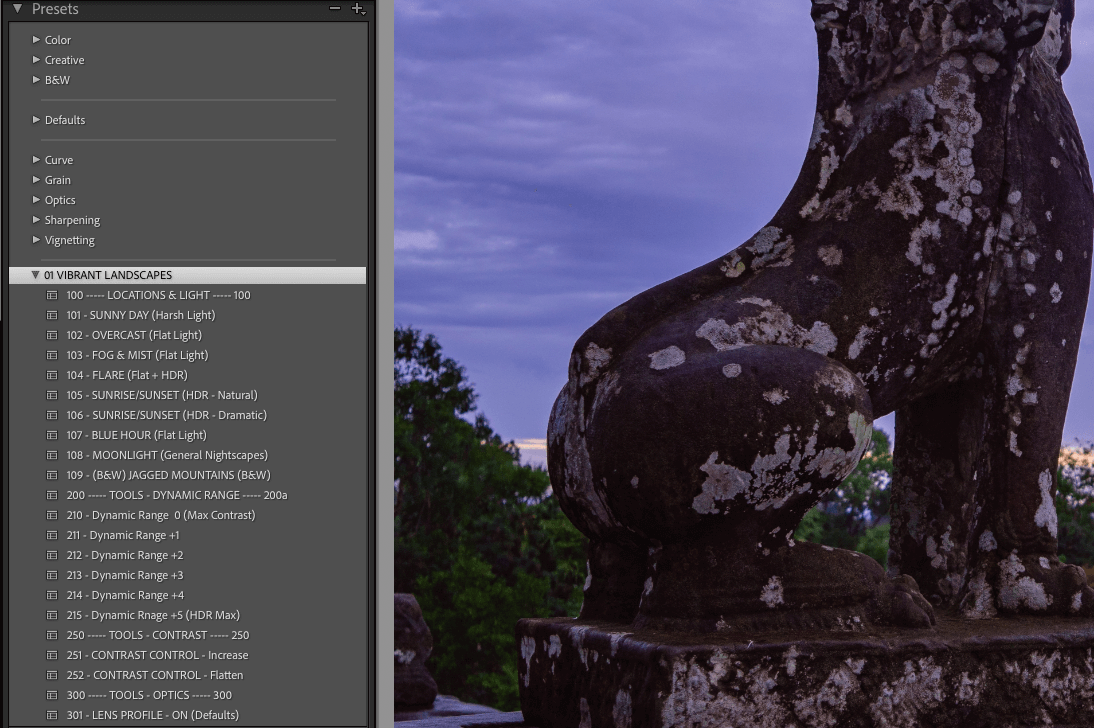1094x728 pixels.
Task: Click the minus icon in Presets header
Action: (x=335, y=9)
